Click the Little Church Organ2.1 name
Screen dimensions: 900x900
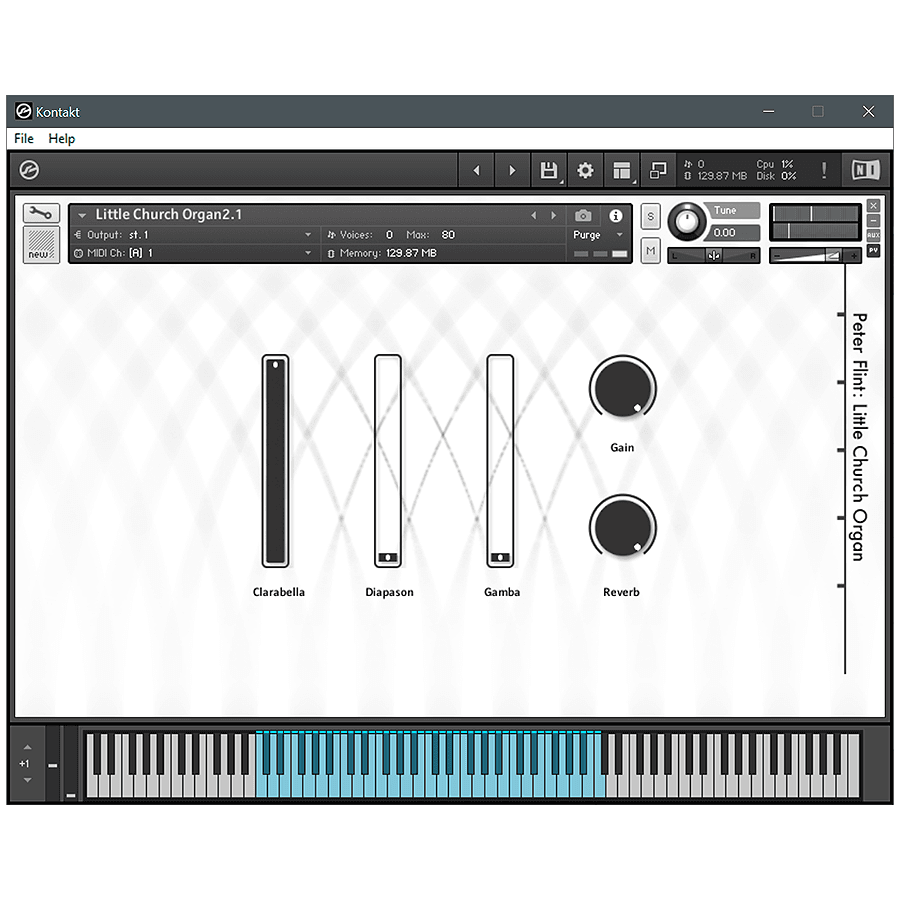coord(169,215)
